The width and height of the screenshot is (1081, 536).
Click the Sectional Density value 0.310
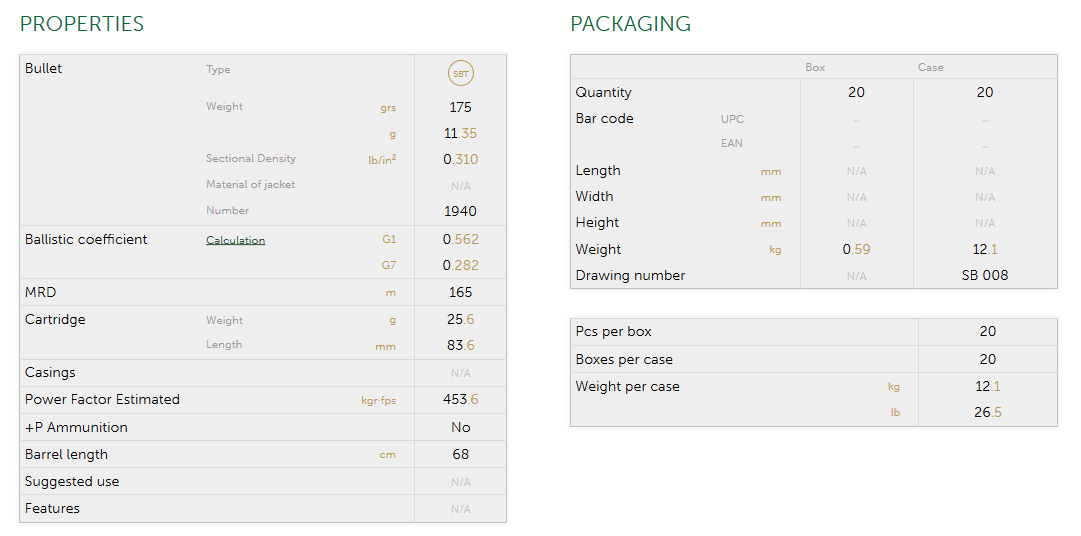[460, 159]
